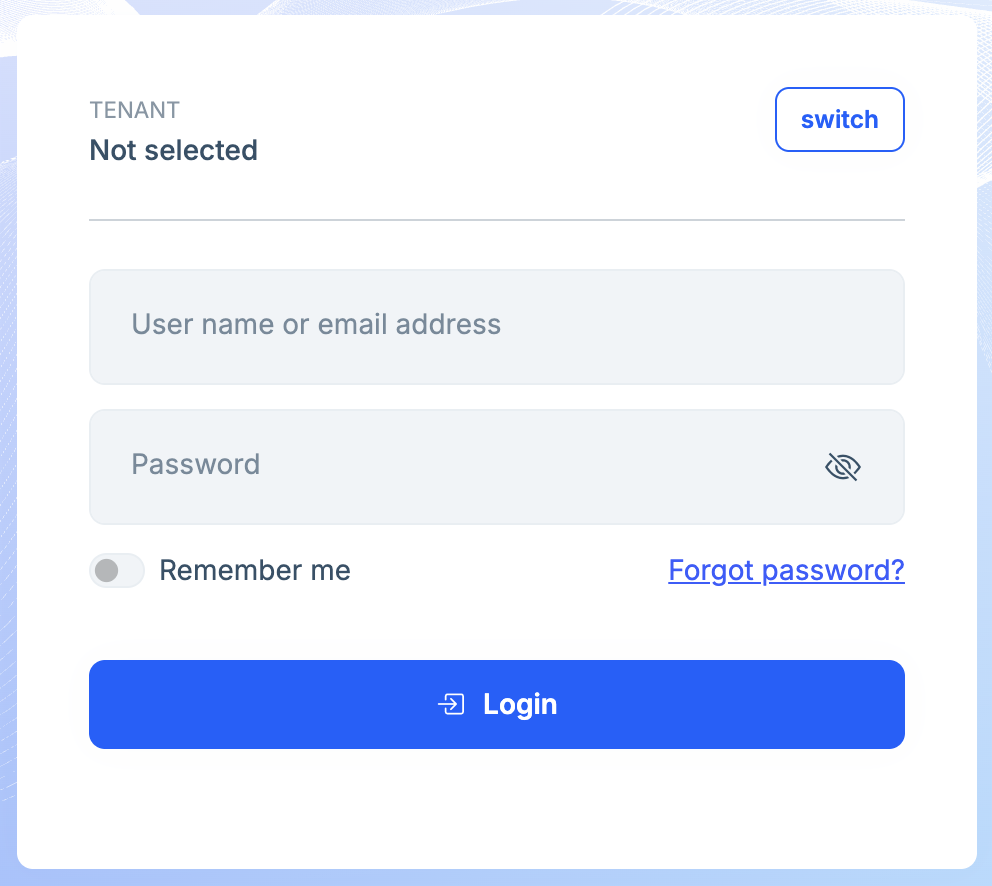This screenshot has width=992, height=886.
Task: Click the divider line below the tenant section
Action: pos(496,219)
